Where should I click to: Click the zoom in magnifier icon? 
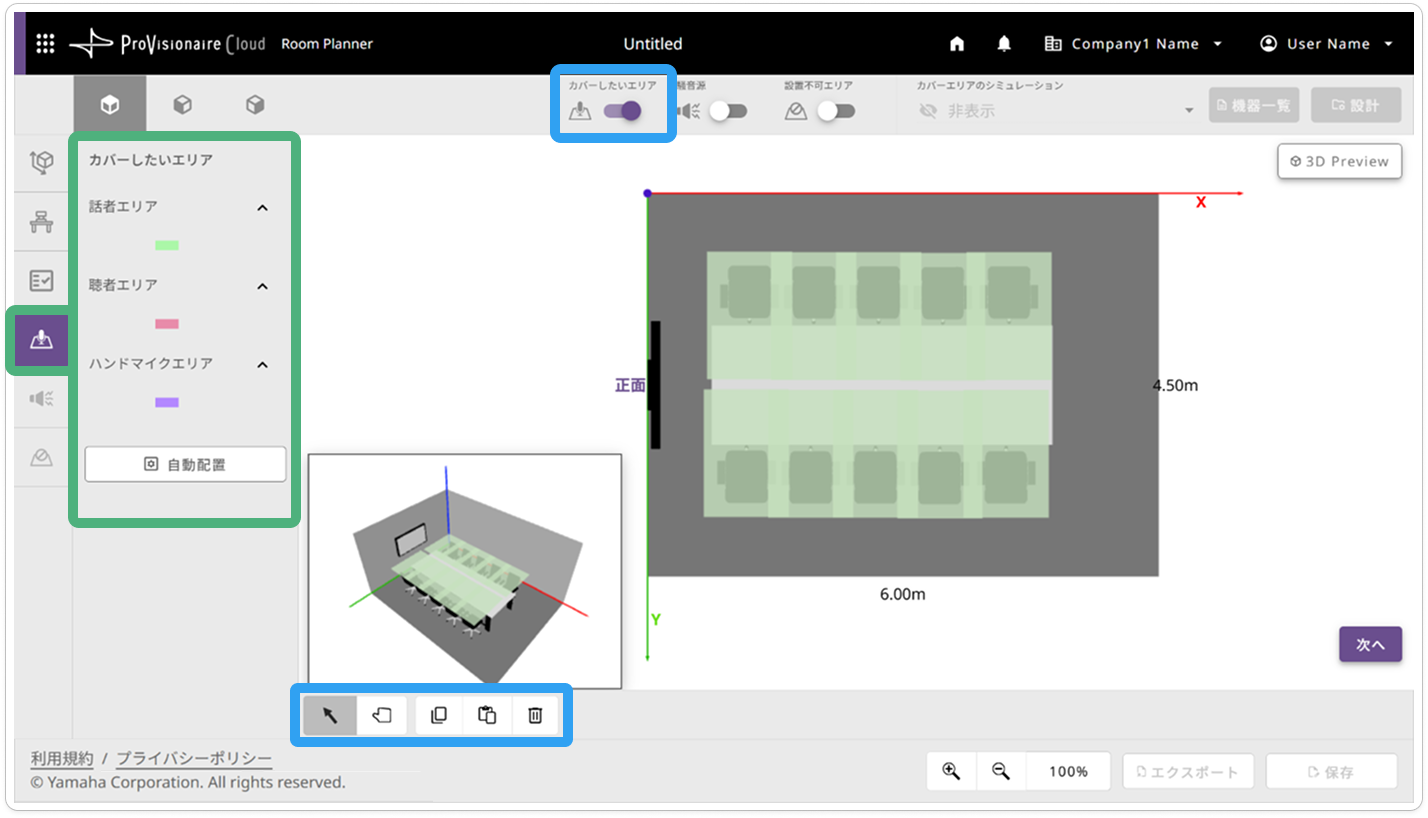tap(951, 771)
